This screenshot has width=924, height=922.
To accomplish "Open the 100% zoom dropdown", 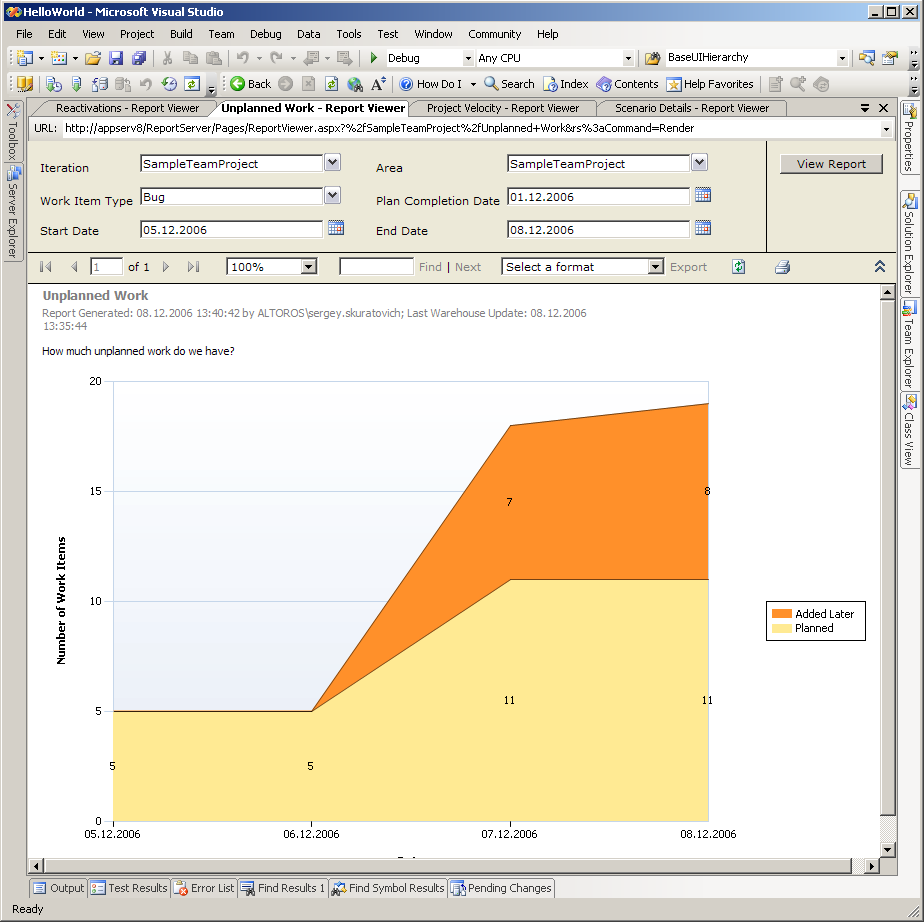I will pos(308,267).
